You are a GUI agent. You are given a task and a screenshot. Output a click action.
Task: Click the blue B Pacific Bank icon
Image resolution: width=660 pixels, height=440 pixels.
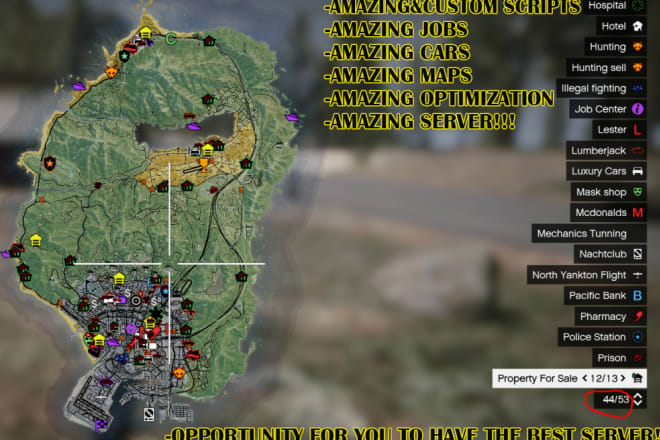tap(638, 296)
